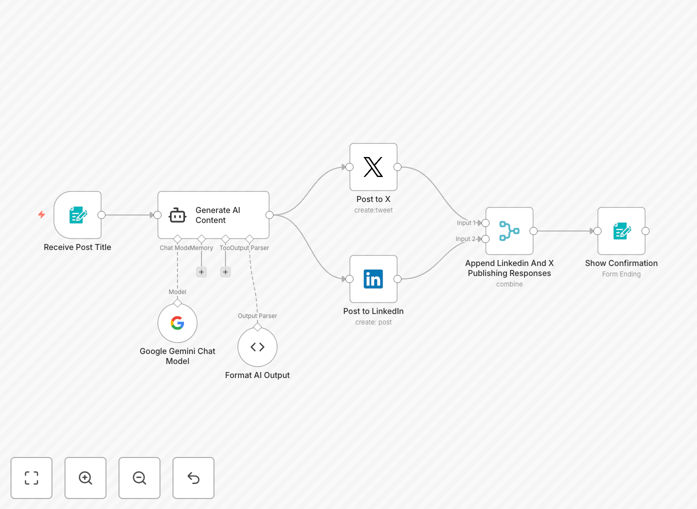Click the Output Parser diamond connector on agent
The width and height of the screenshot is (697, 509).
point(249,239)
